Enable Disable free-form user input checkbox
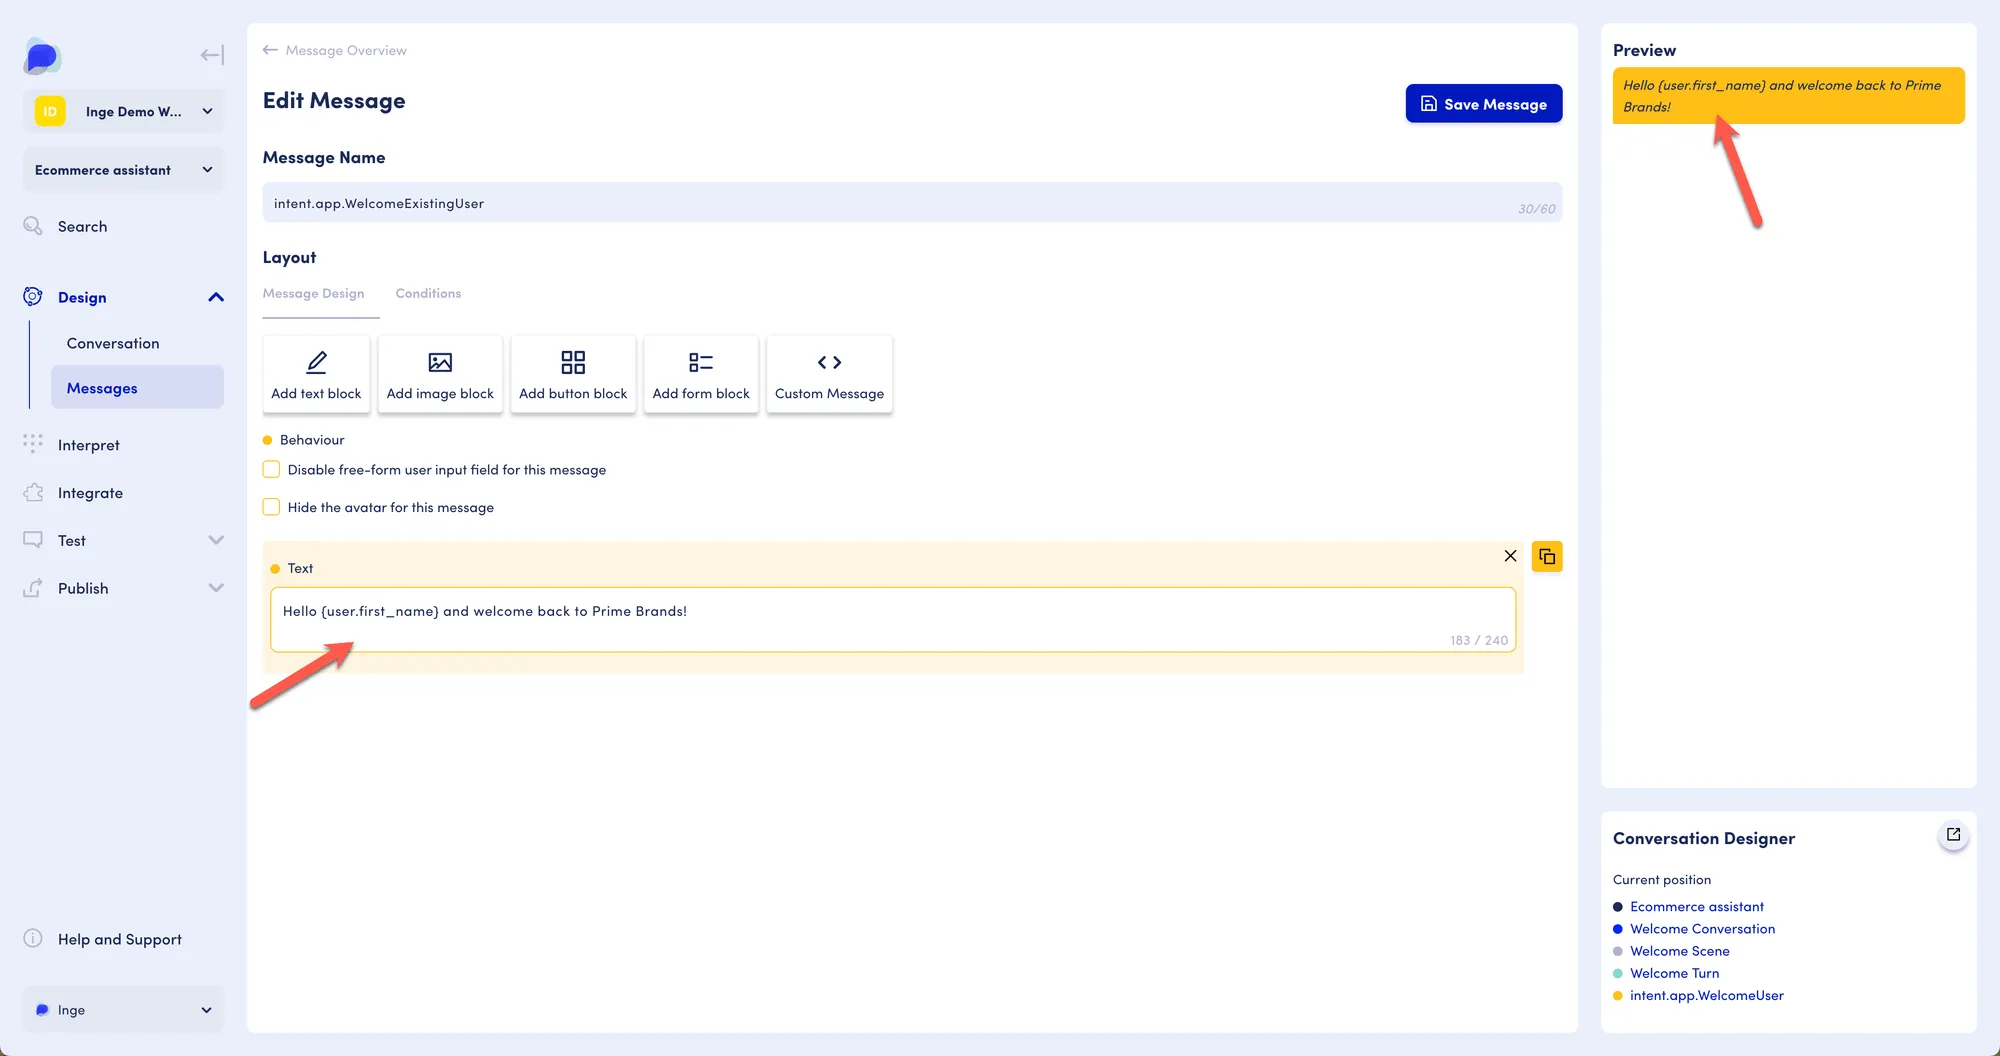Screen dimensions: 2000x1056 (271, 469)
